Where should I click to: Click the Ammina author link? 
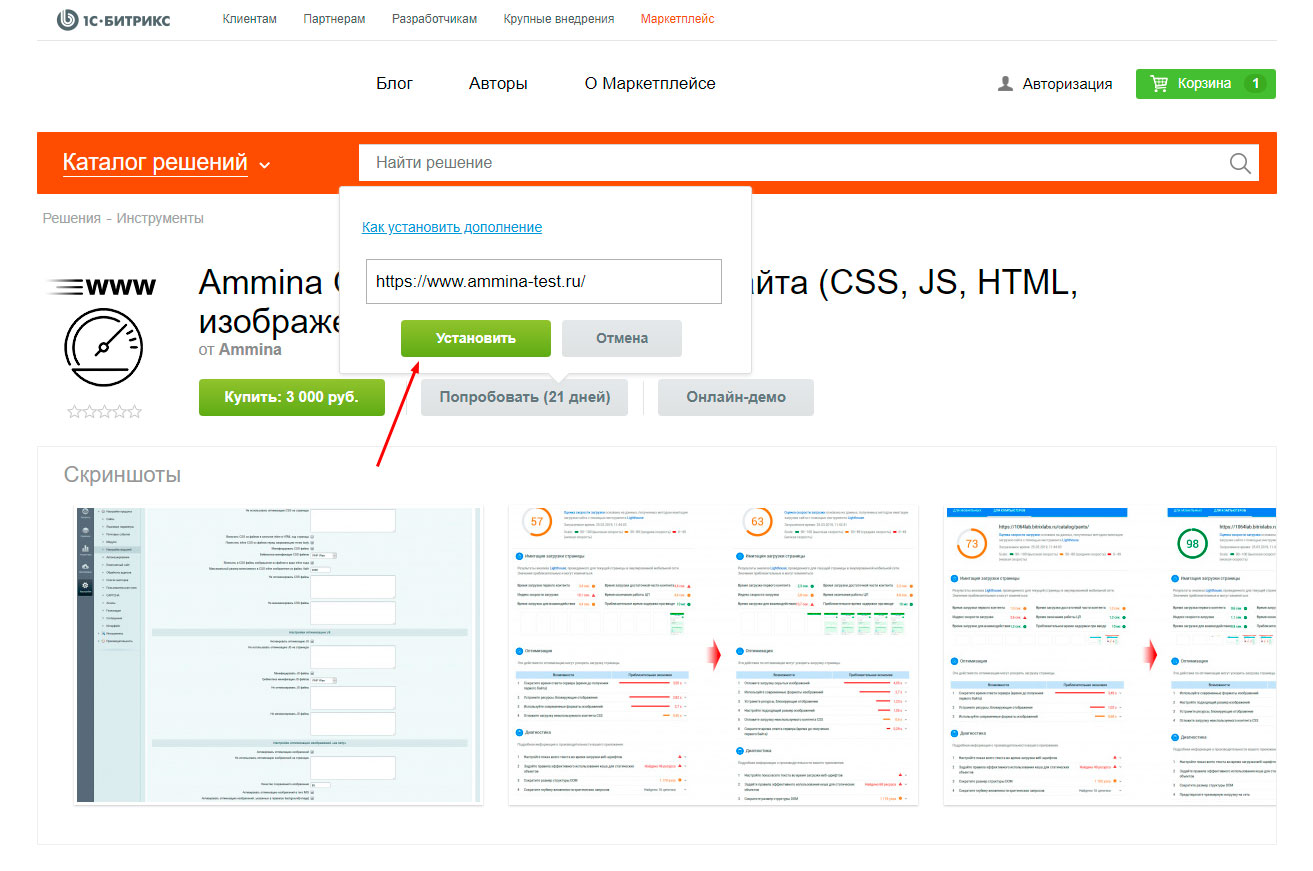click(x=250, y=350)
